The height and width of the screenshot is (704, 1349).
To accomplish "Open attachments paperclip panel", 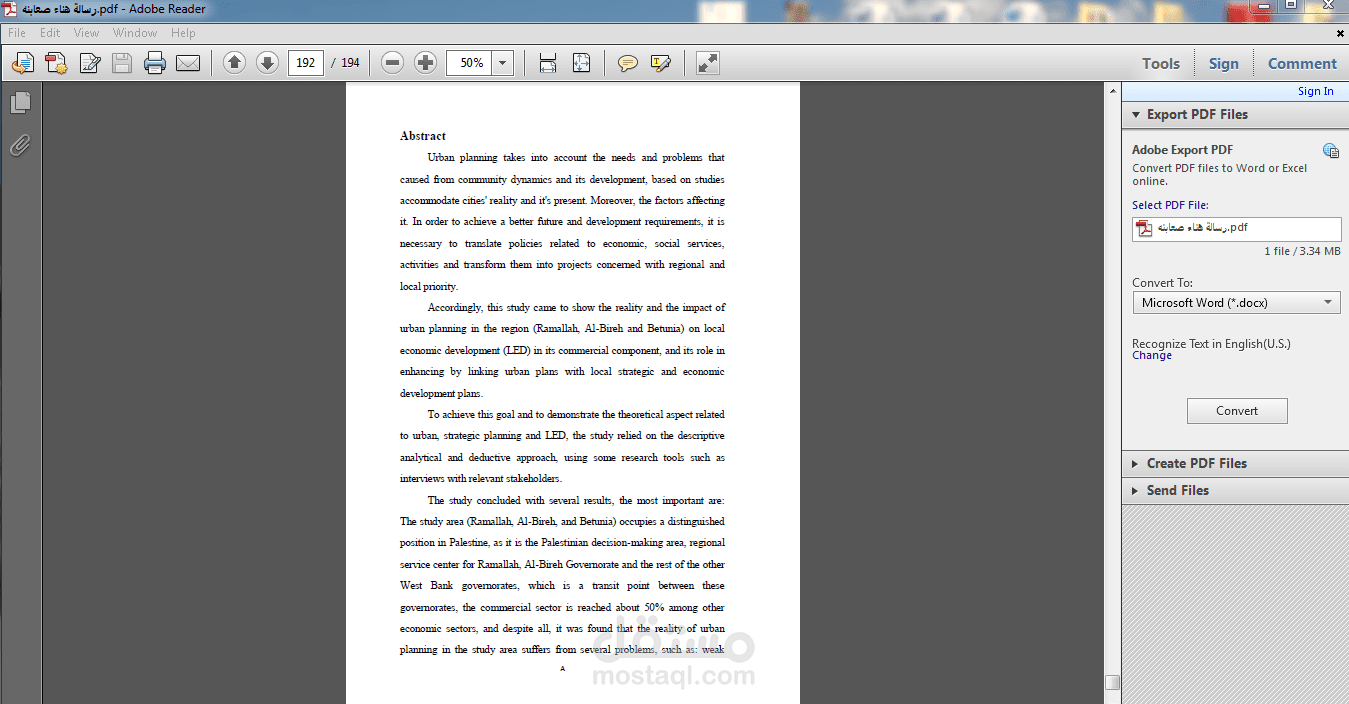I will (x=20, y=146).
